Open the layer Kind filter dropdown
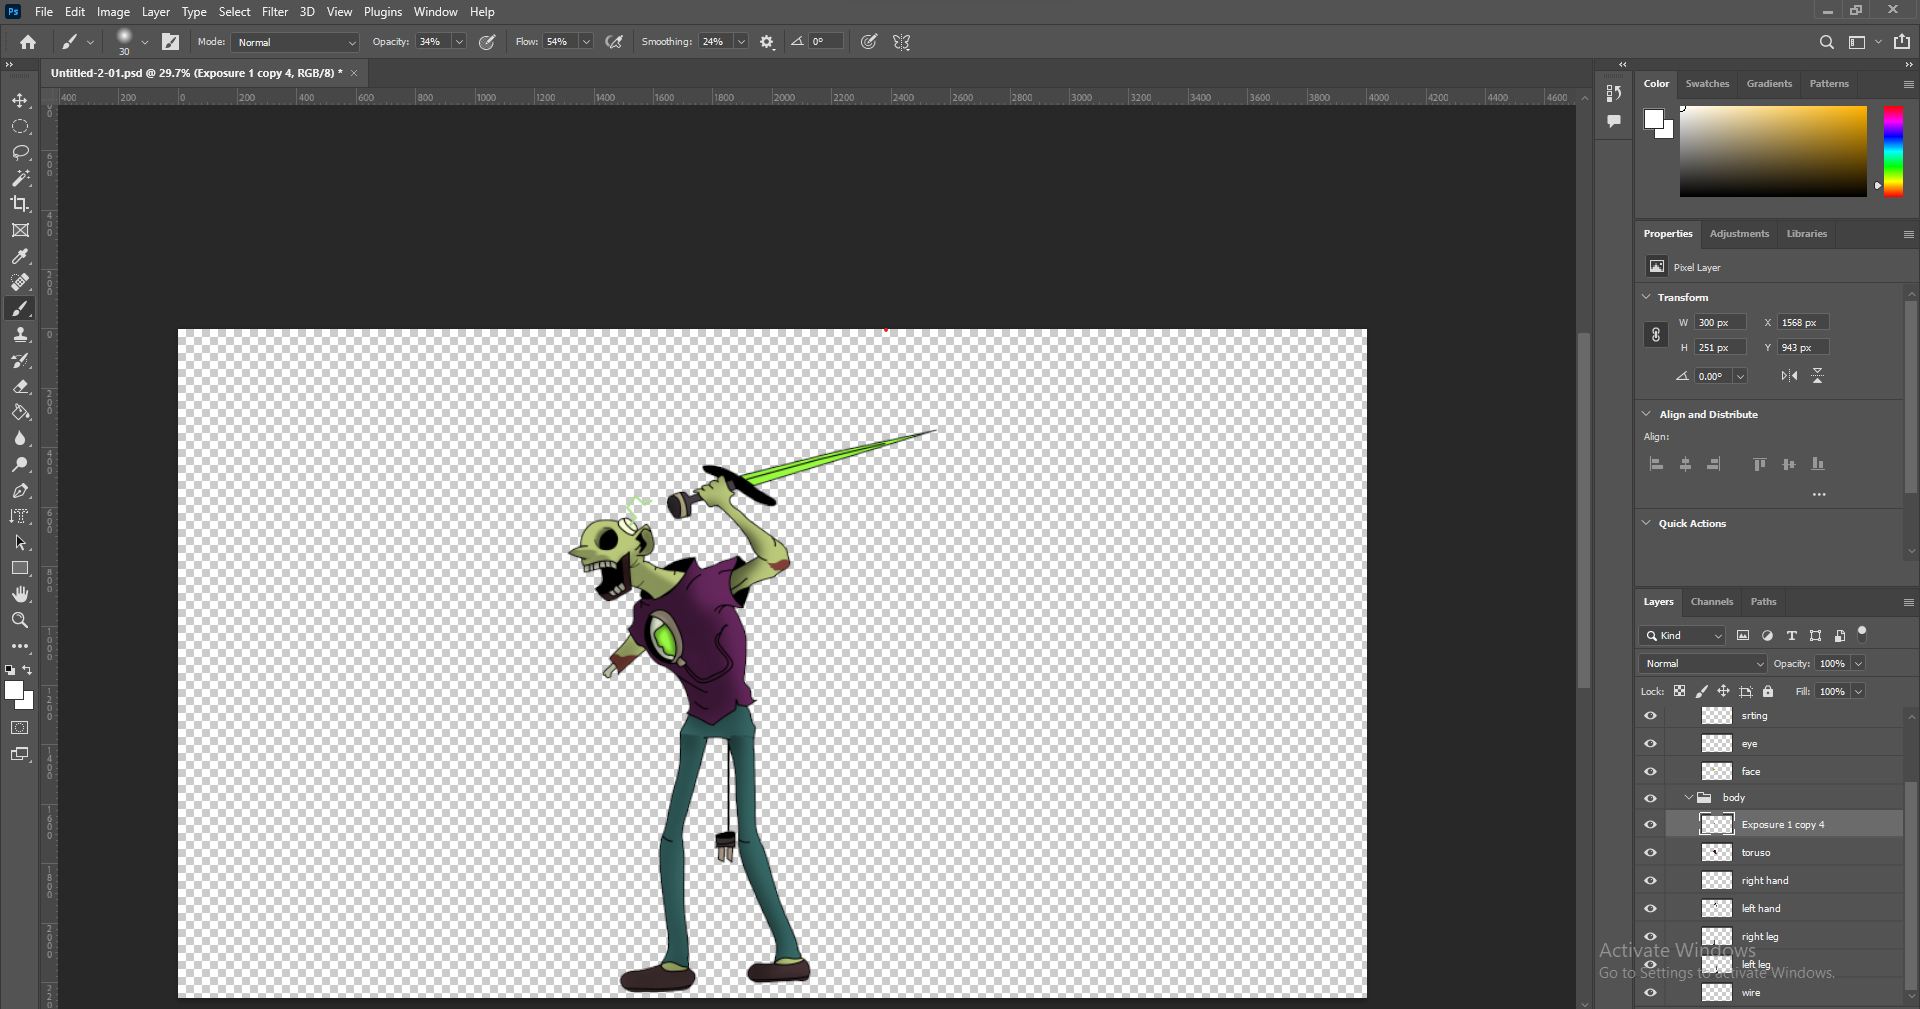 click(1683, 636)
